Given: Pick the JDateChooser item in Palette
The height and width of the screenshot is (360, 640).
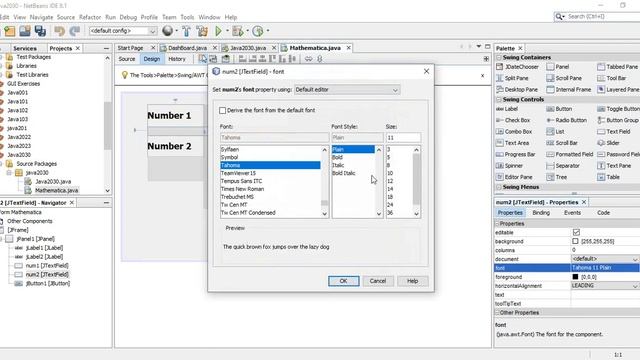Looking at the screenshot, I should coord(517,67).
